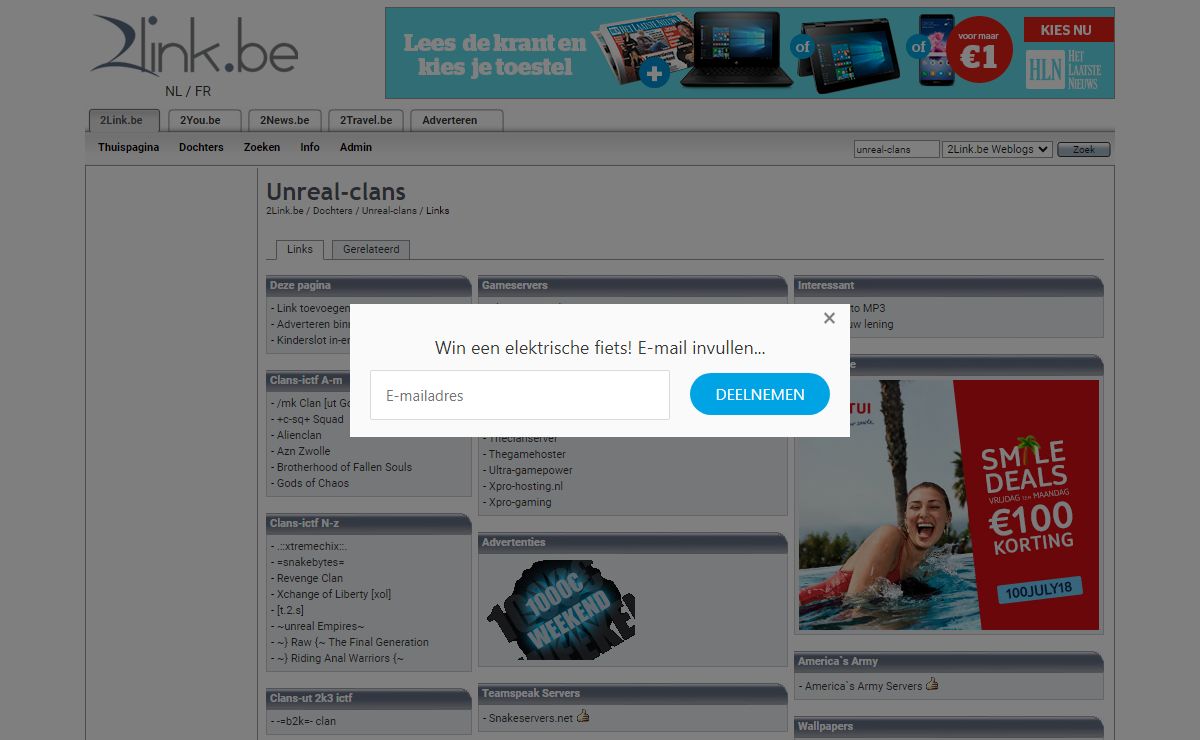The image size is (1200, 740).
Task: Click the Interessant section header
Action: tap(948, 286)
